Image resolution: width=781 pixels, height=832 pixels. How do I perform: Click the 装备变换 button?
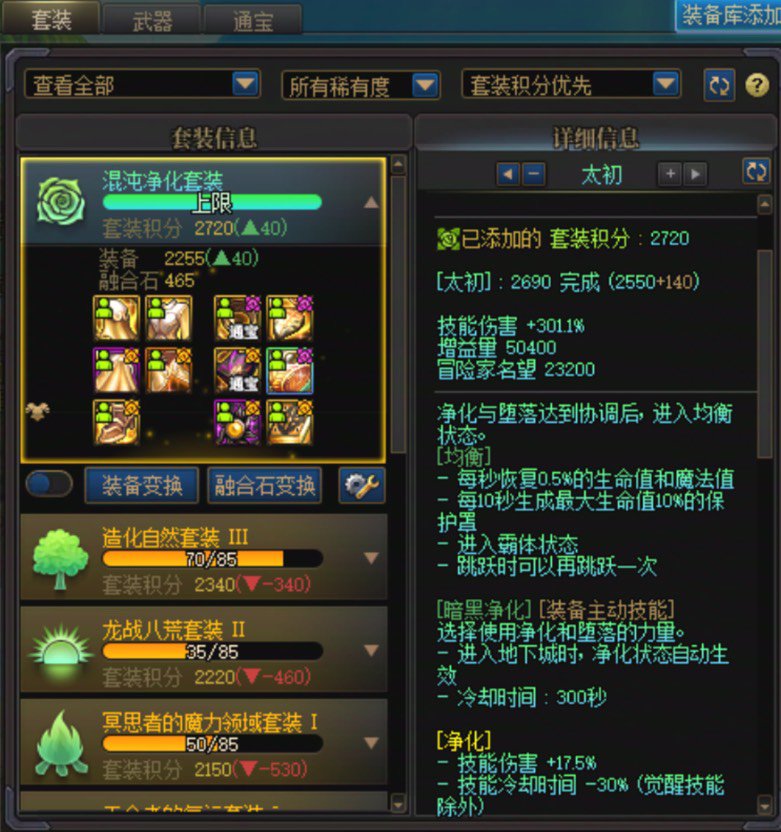coord(142,485)
